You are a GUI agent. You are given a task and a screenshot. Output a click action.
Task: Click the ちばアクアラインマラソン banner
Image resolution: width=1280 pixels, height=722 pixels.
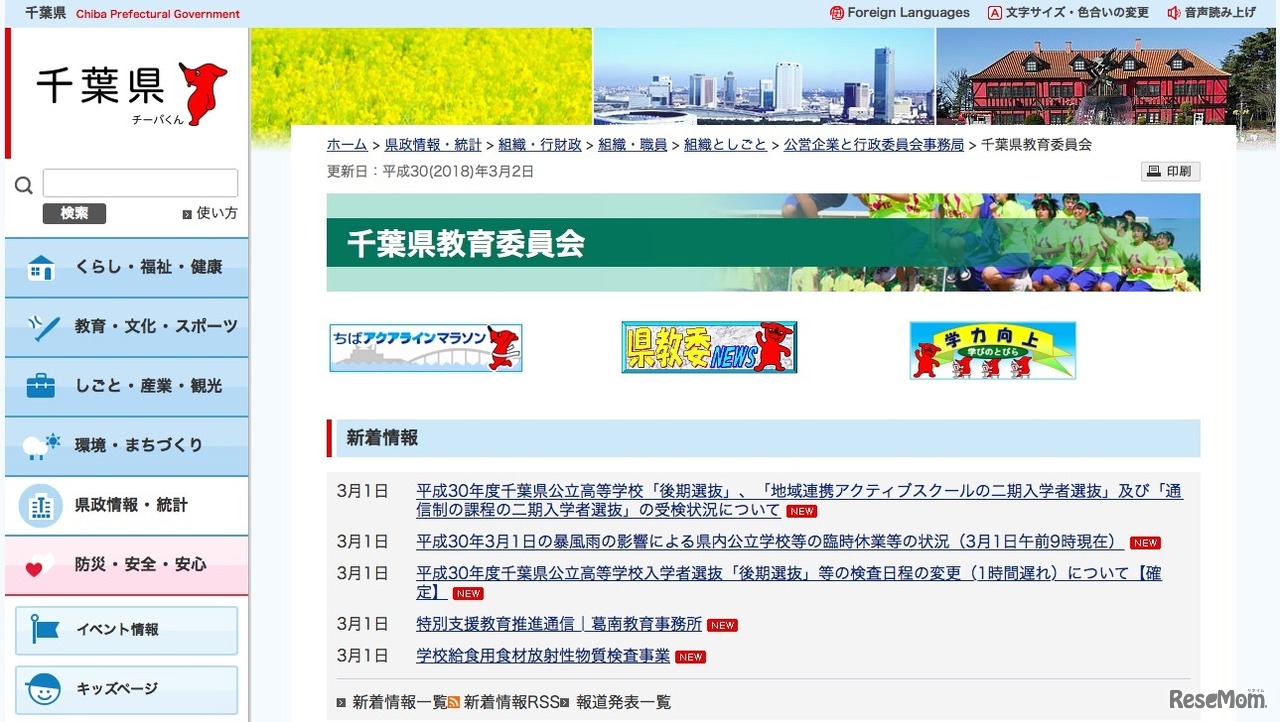point(425,347)
